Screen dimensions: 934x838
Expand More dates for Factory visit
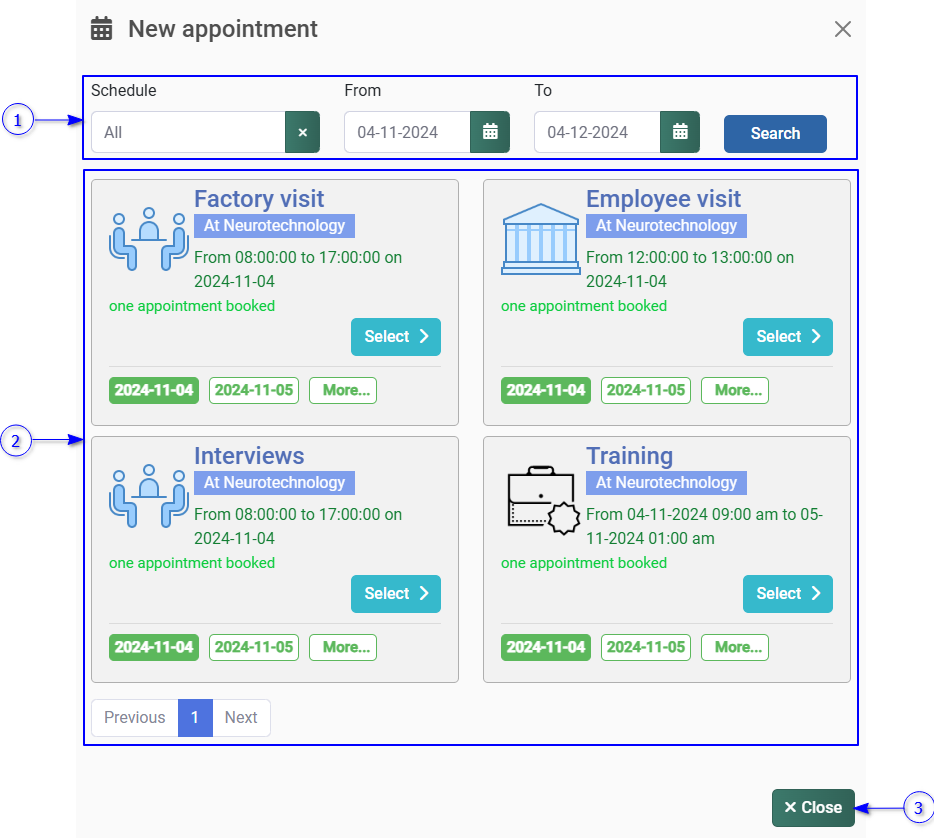[343, 390]
